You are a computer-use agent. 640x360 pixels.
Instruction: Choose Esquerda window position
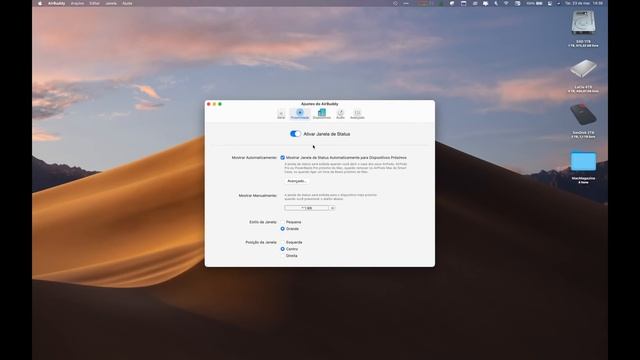[x=282, y=242]
